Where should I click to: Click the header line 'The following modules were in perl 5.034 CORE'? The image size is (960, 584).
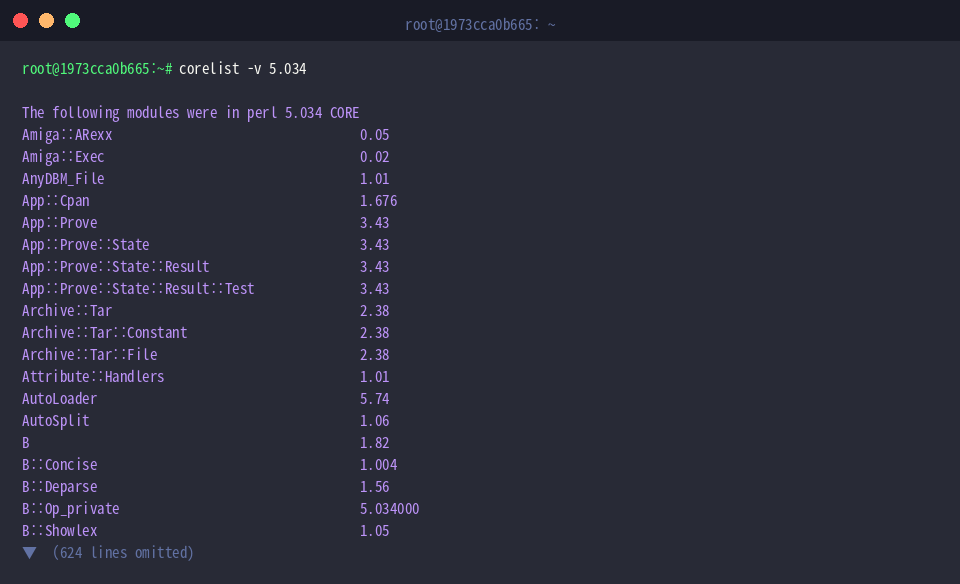tap(190, 113)
